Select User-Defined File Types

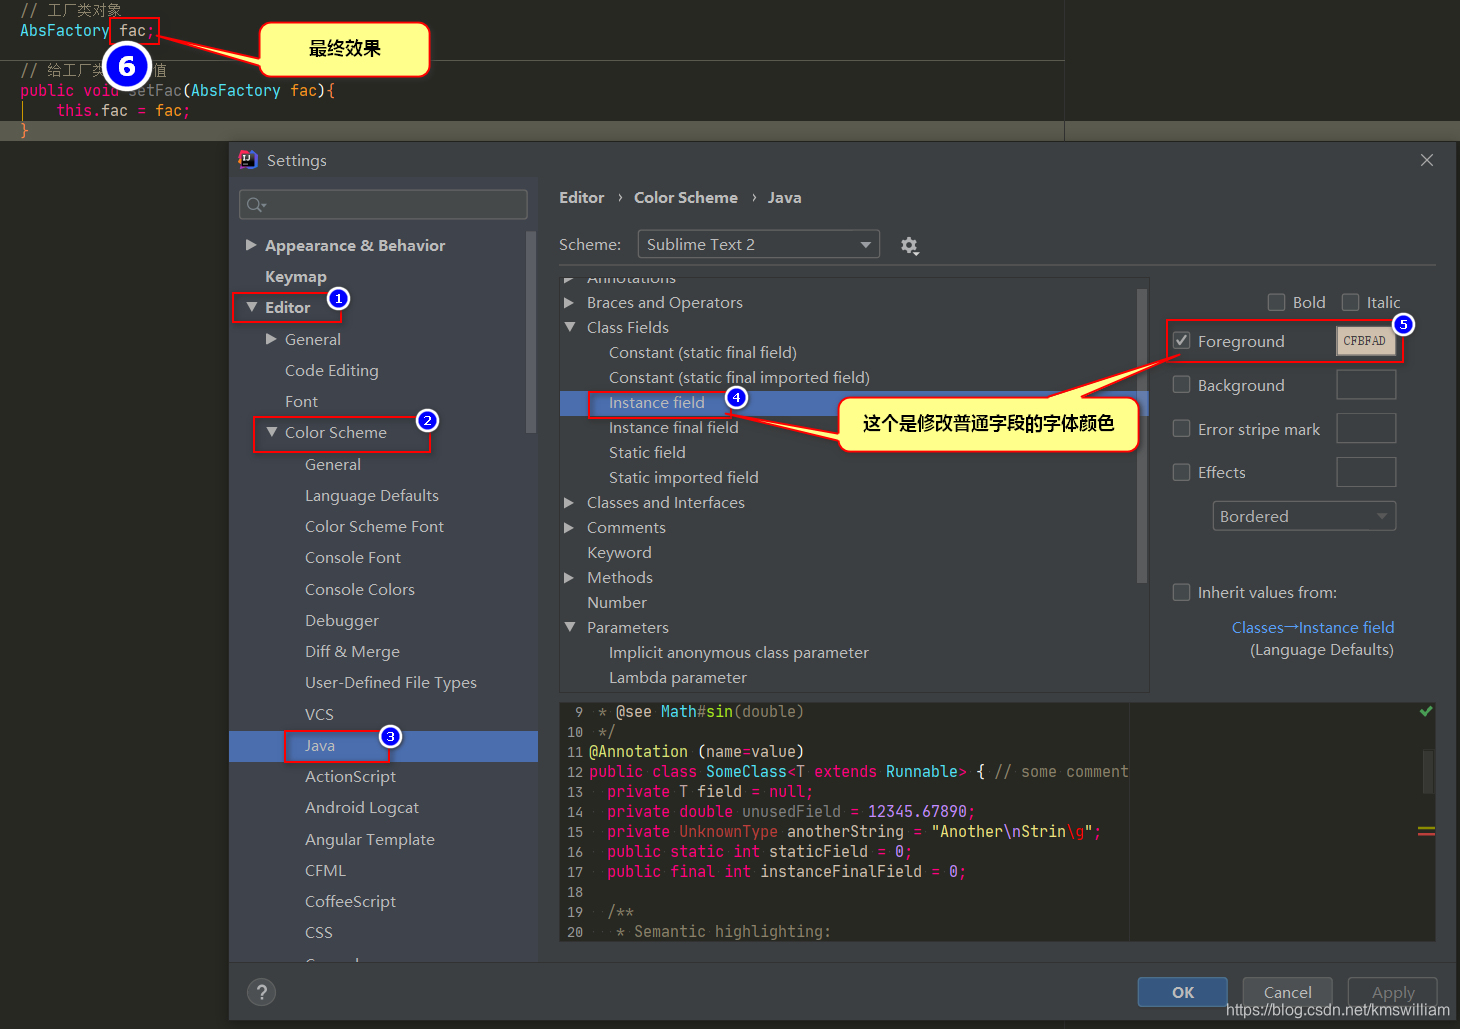coord(390,682)
